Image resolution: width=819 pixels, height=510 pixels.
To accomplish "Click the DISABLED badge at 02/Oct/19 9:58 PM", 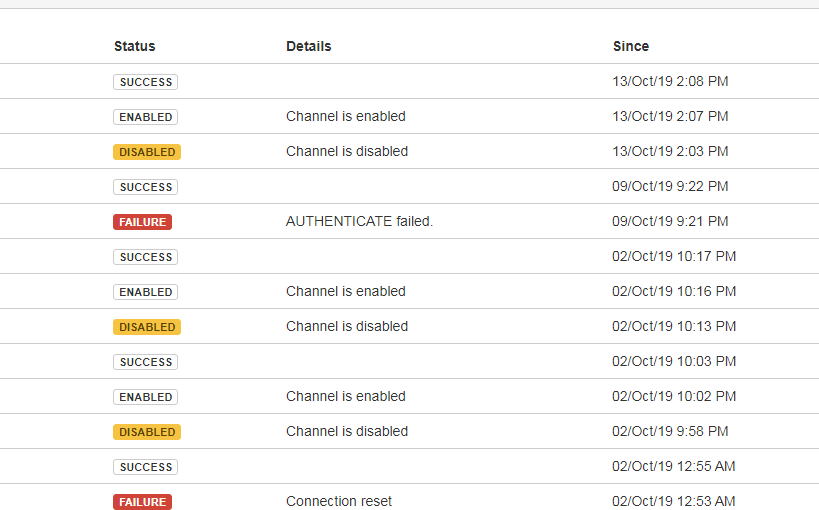I will point(147,432).
